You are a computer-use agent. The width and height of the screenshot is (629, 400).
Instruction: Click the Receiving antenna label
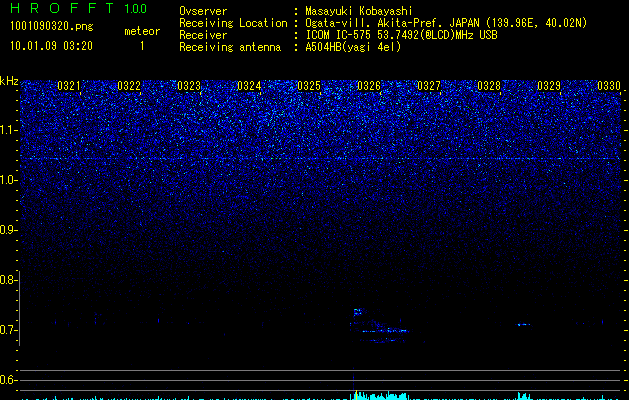[230, 47]
